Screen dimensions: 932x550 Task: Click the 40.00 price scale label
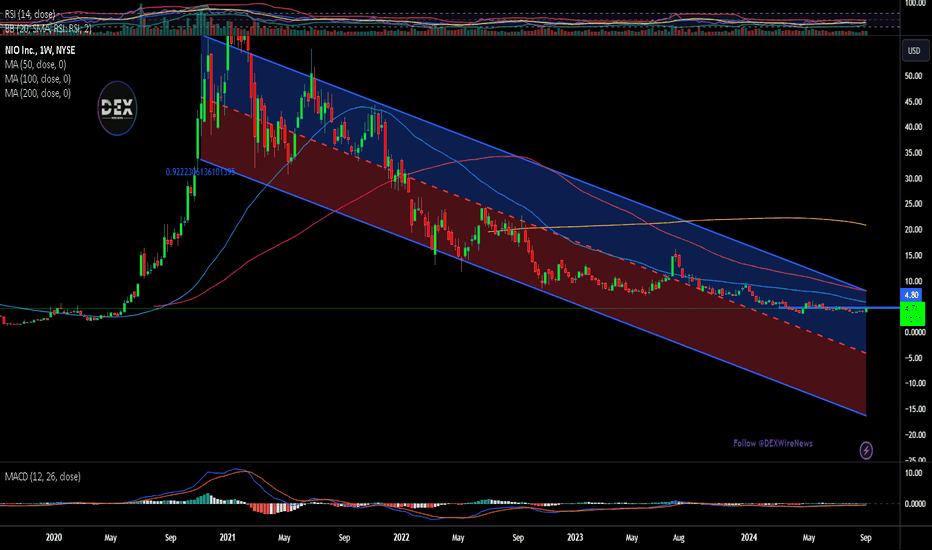coord(913,127)
